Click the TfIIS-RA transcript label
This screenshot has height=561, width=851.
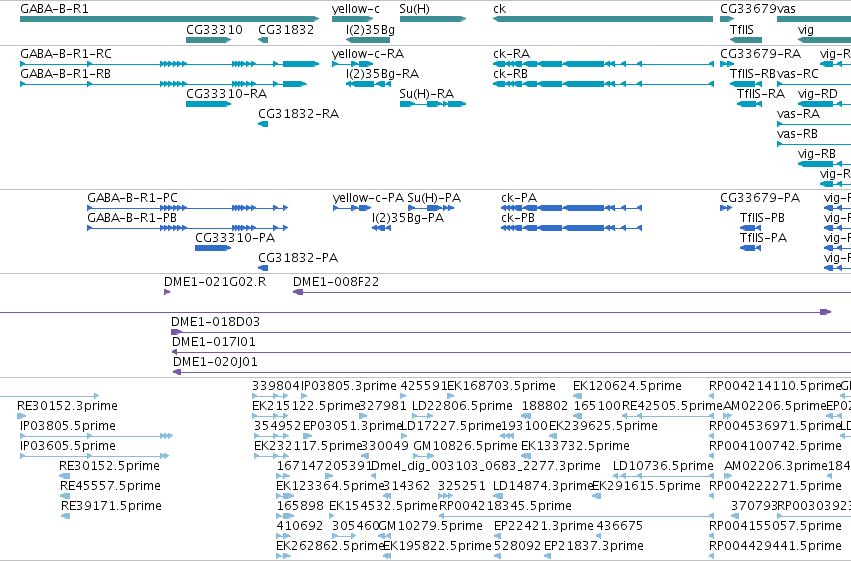pos(761,94)
